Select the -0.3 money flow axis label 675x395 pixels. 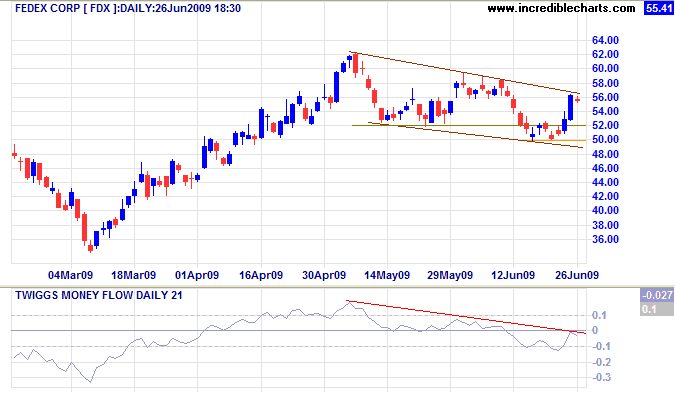tap(601, 378)
